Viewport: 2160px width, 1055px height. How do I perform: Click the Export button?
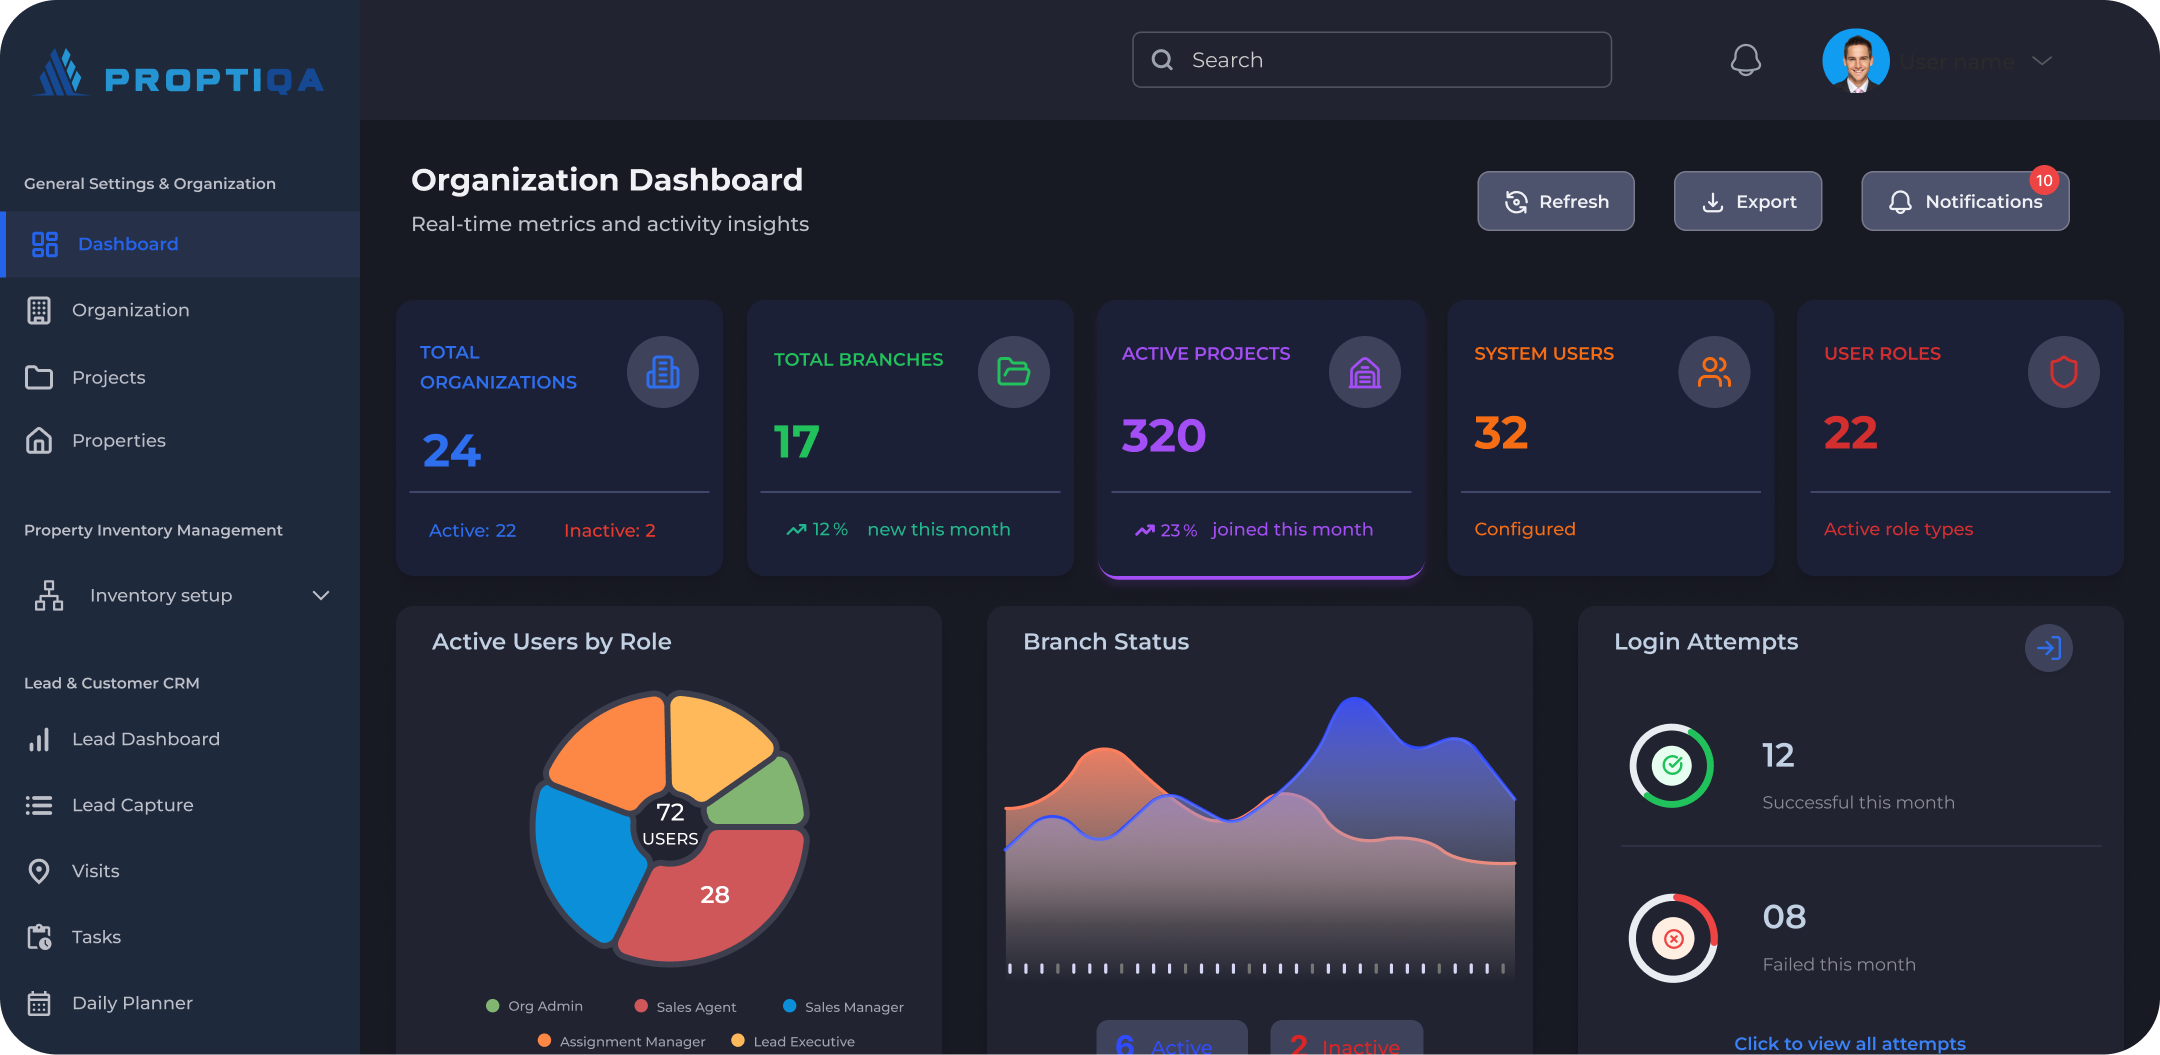coord(1748,201)
